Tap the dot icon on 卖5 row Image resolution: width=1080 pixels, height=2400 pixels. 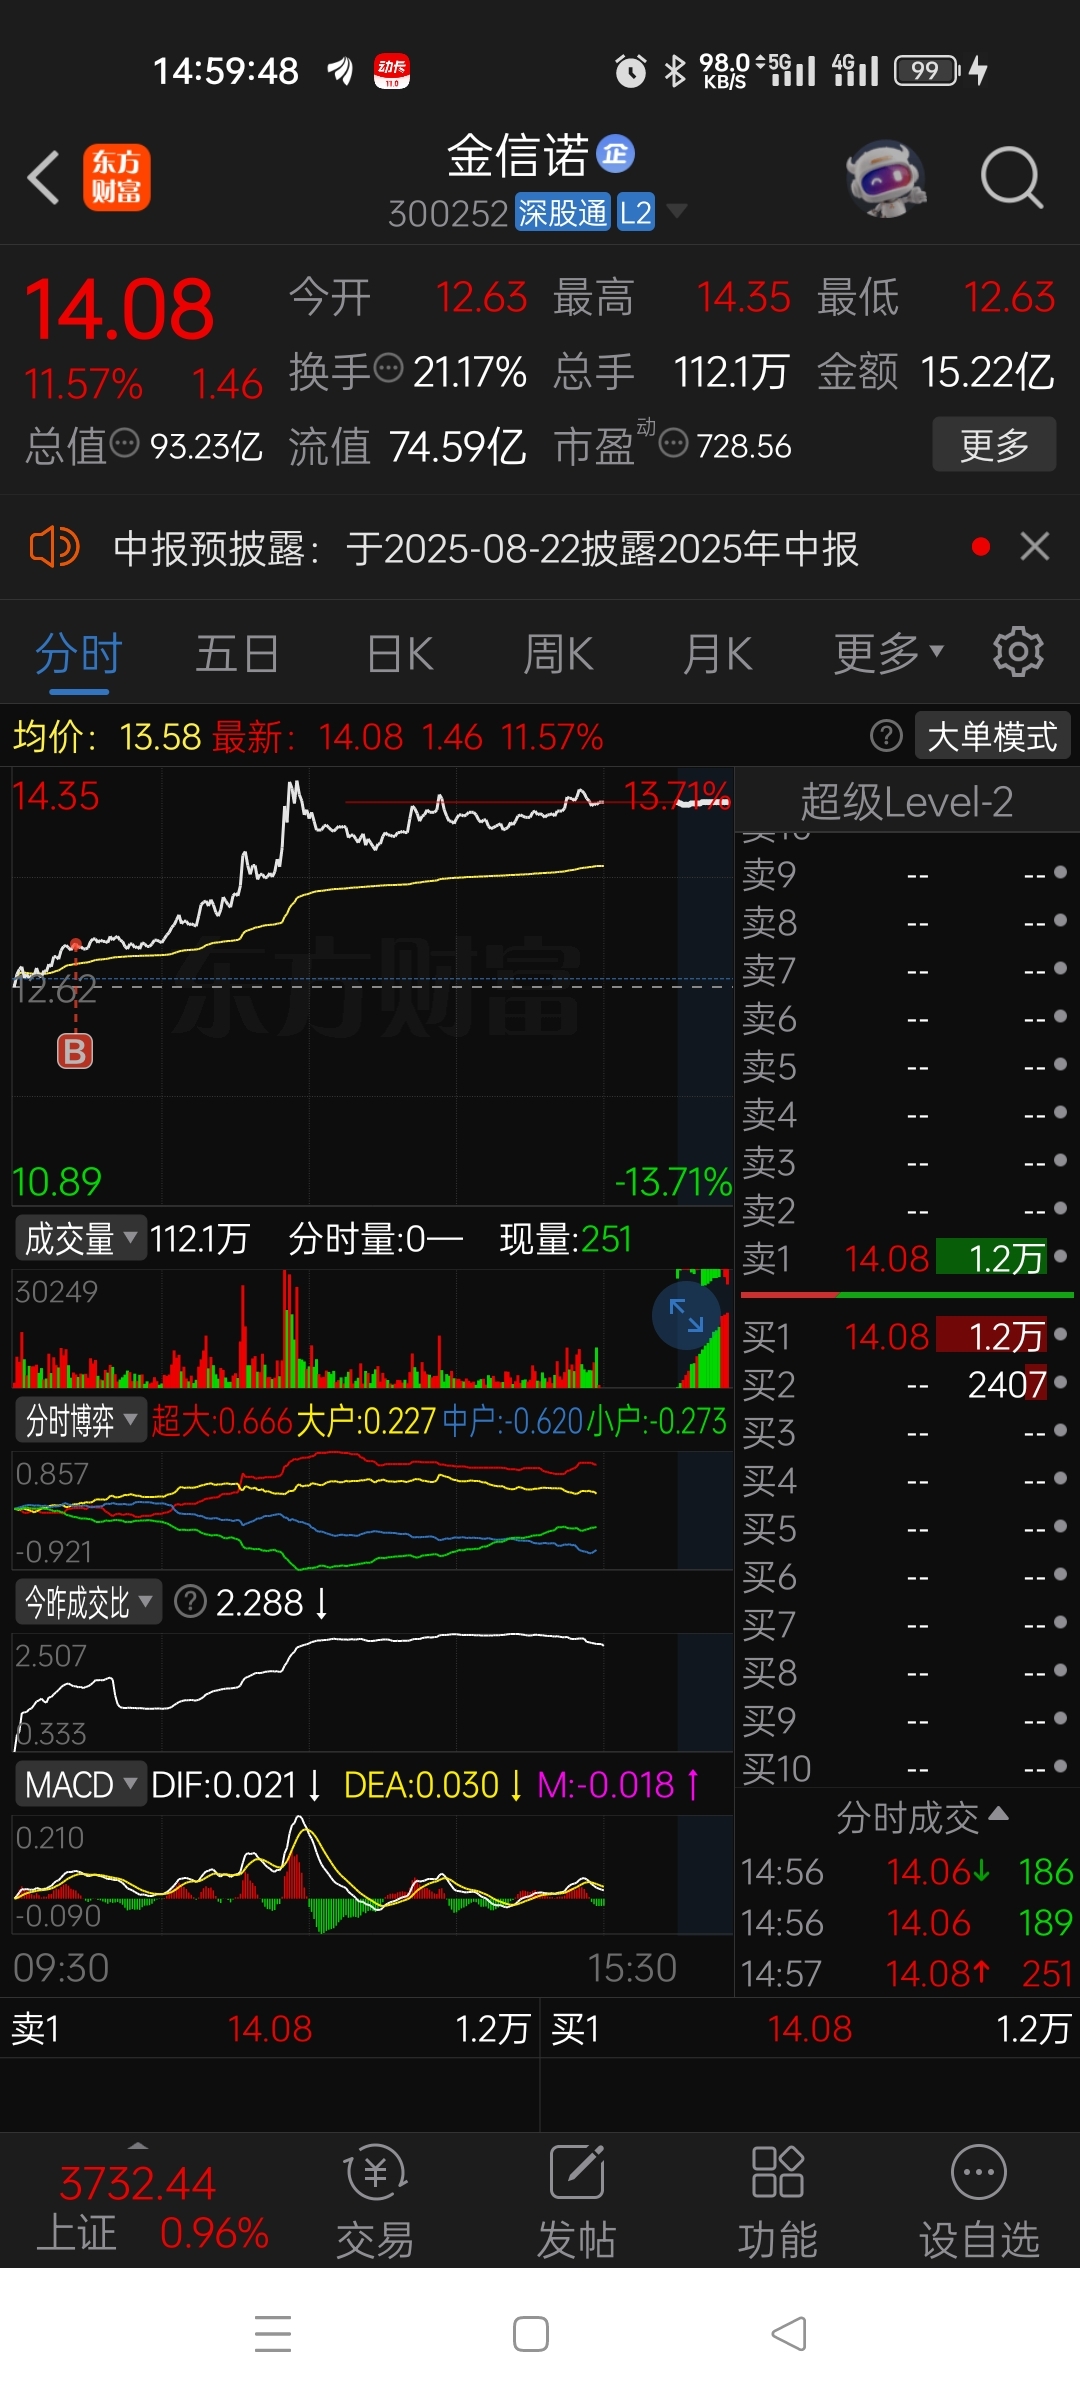coord(1060,1065)
